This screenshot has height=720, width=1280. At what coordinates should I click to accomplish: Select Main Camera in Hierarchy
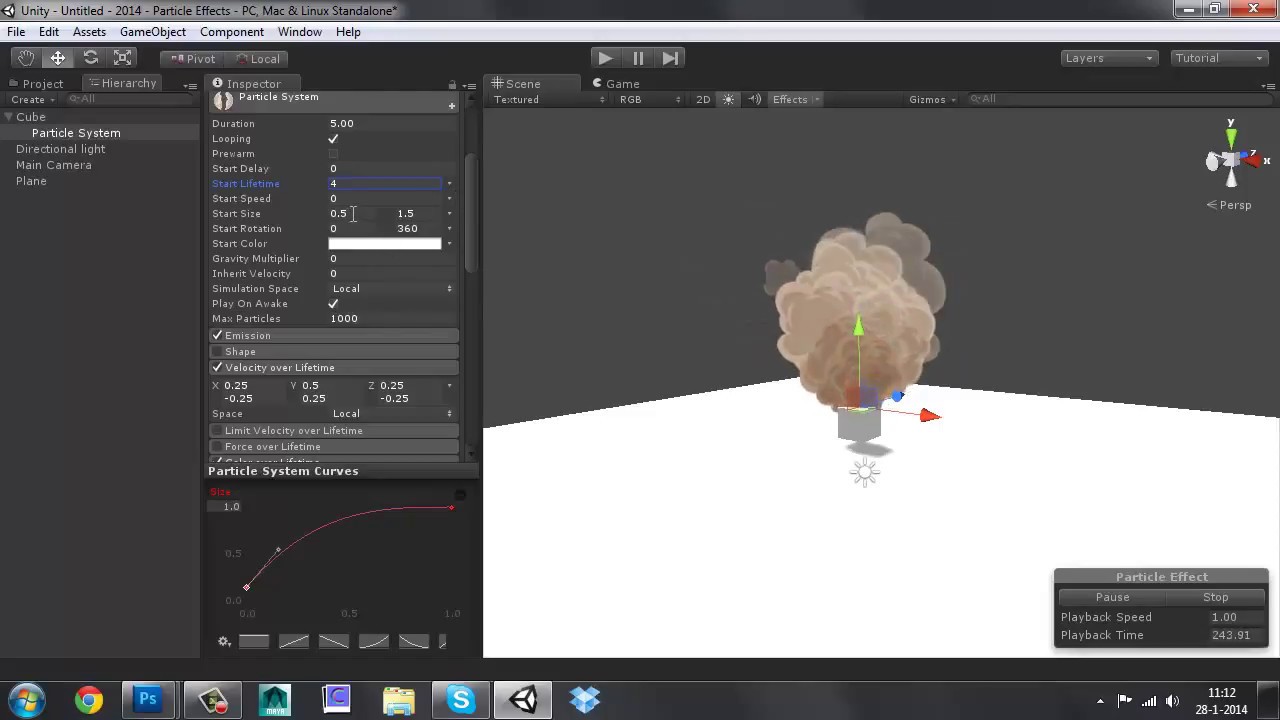coord(54,165)
